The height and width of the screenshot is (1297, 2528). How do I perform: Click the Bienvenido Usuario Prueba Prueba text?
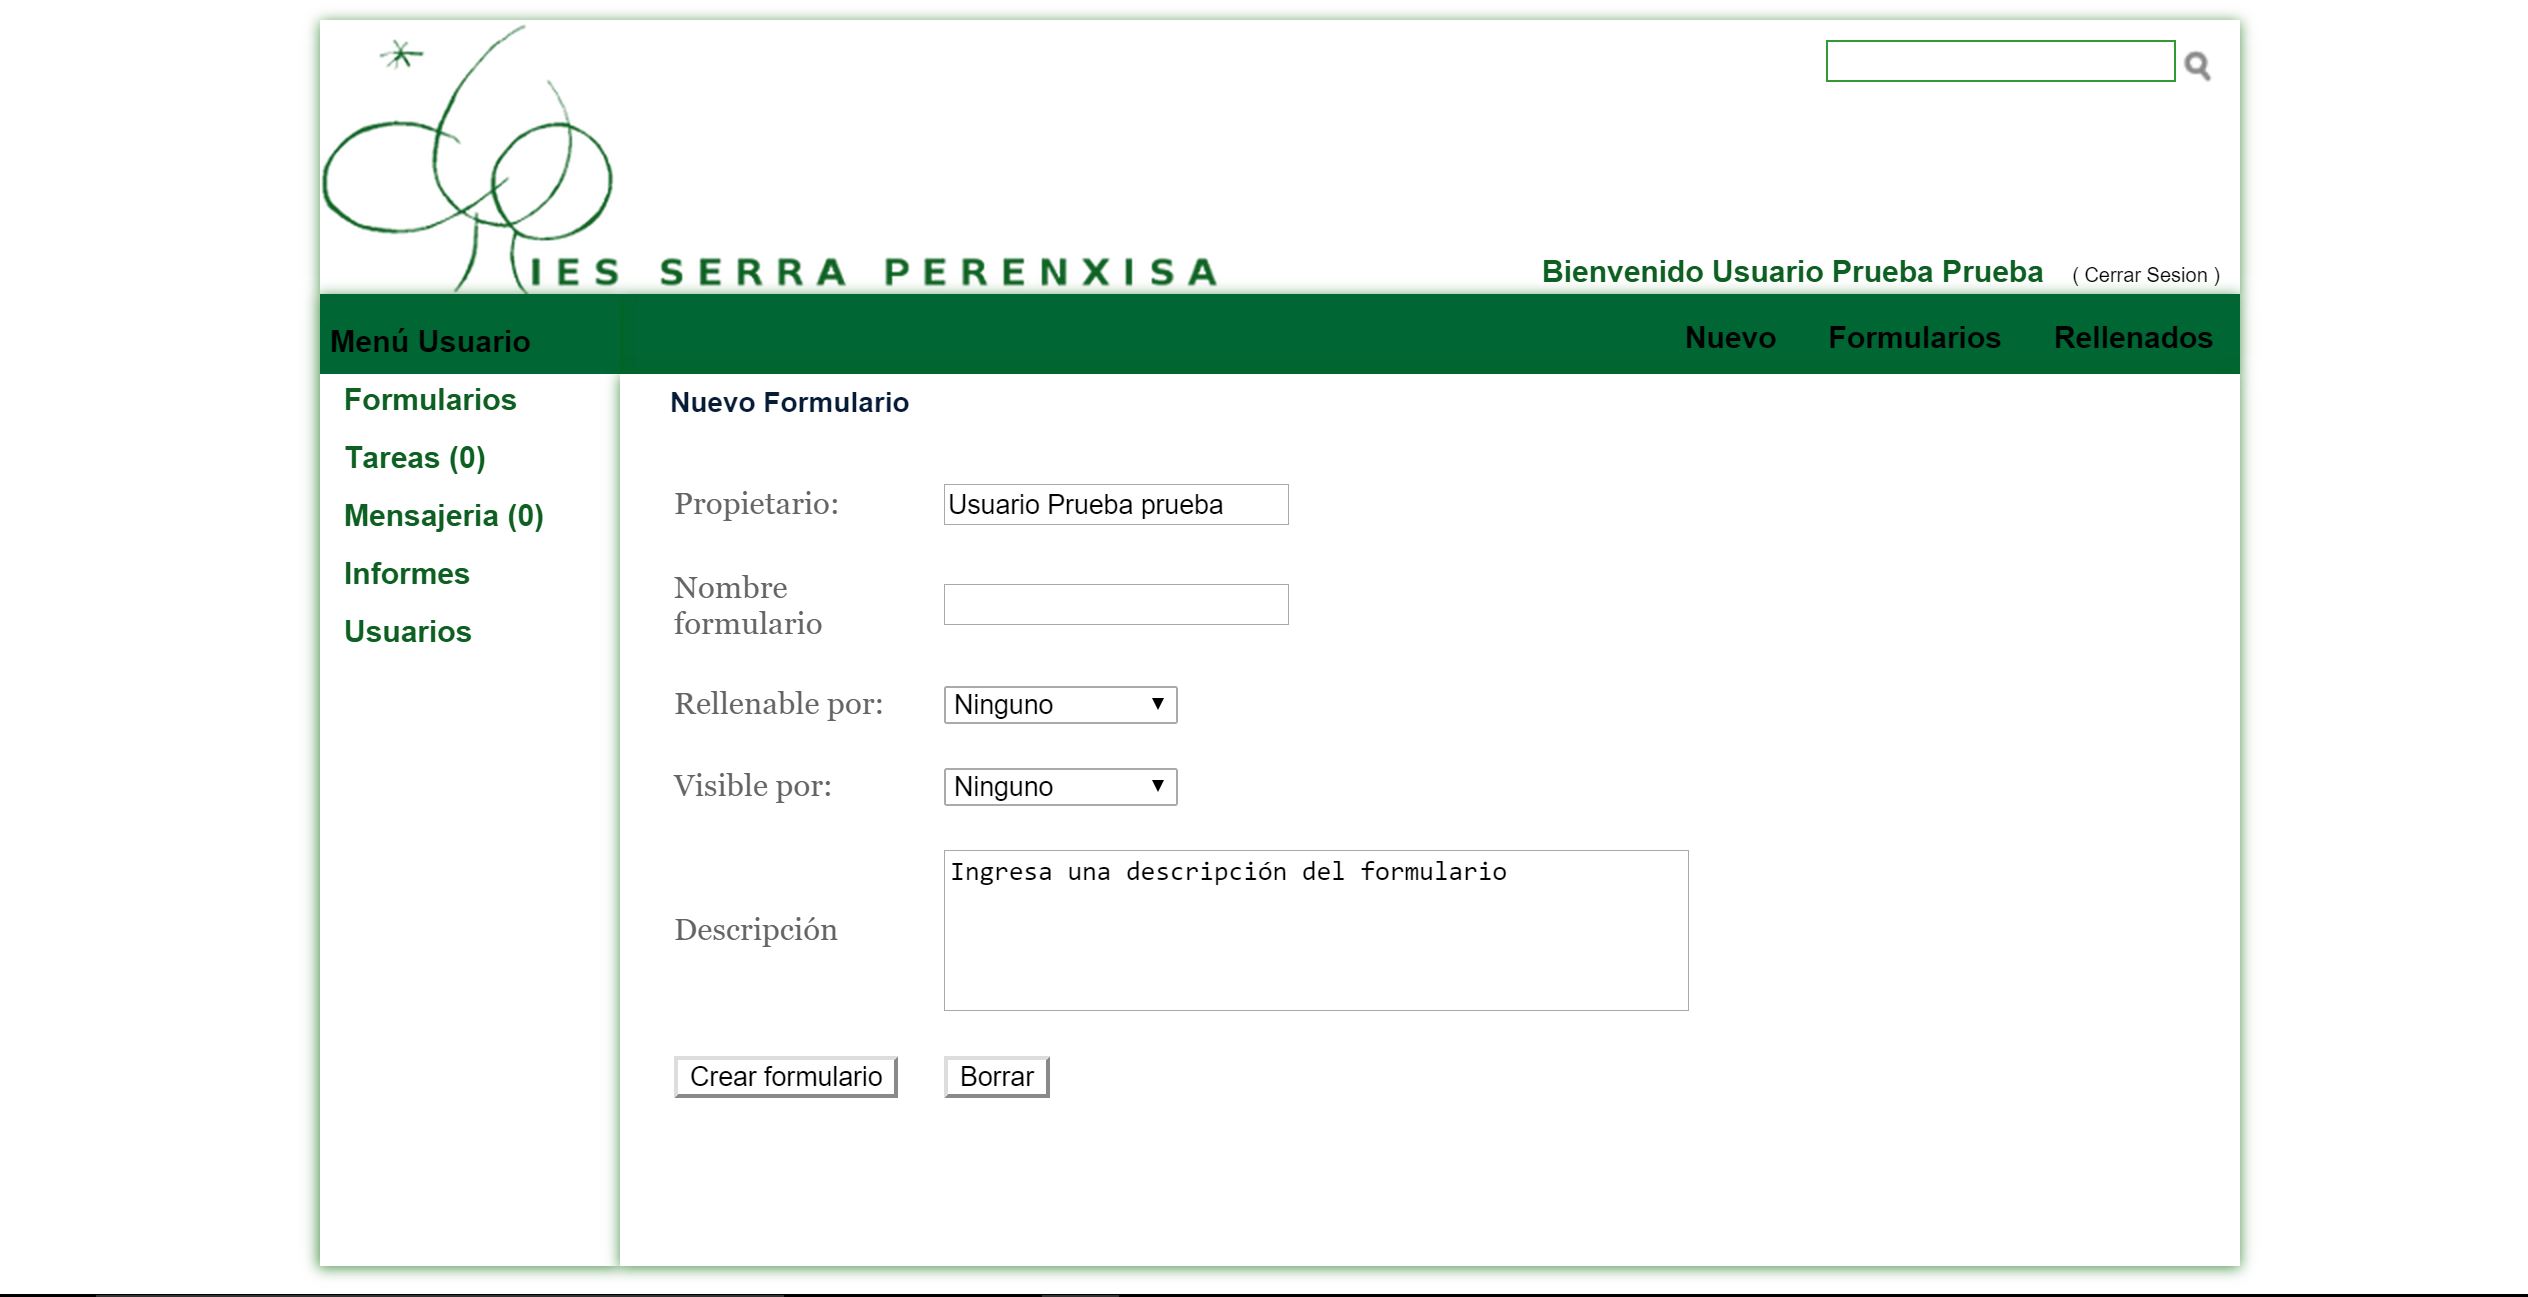tap(1792, 272)
